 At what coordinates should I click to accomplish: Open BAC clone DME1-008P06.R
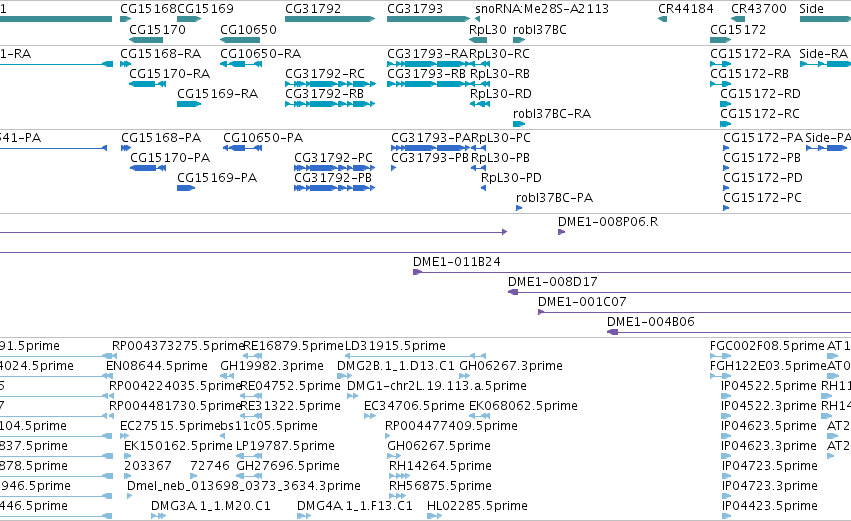coord(561,232)
